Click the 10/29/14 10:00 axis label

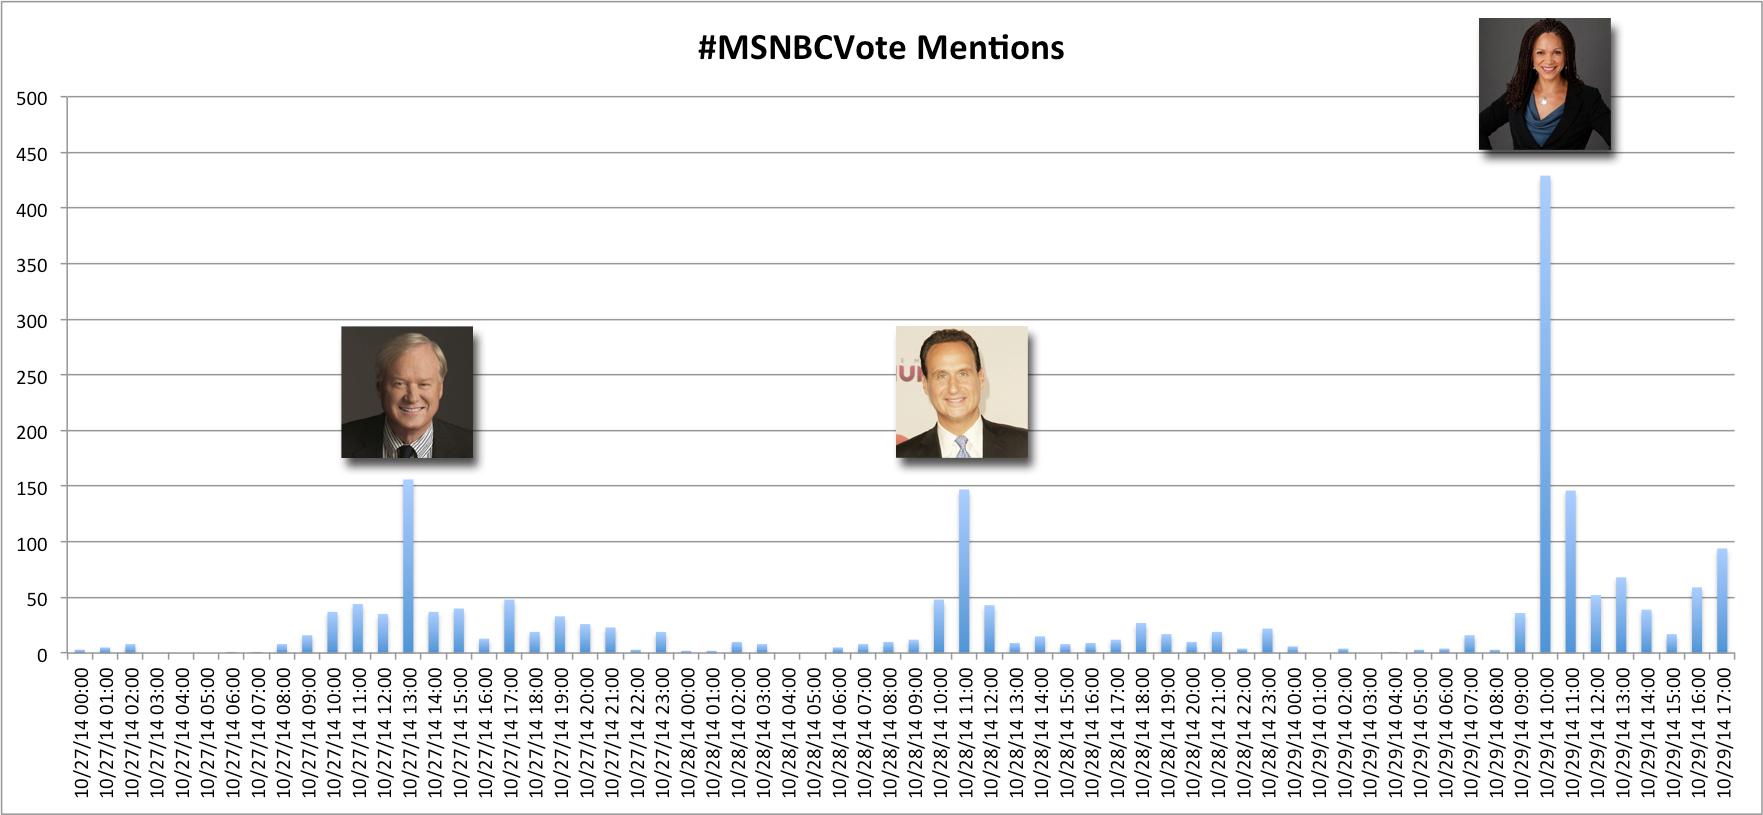tap(1546, 733)
